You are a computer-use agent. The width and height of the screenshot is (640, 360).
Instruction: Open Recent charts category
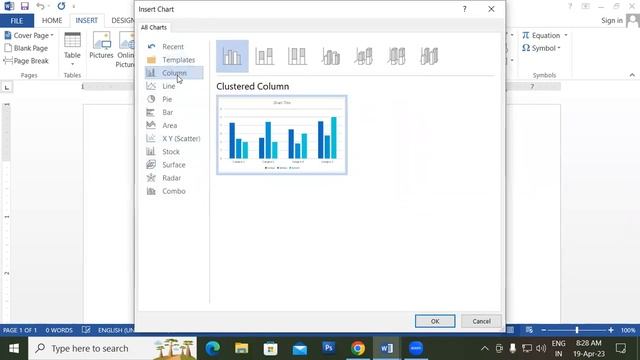coord(174,47)
